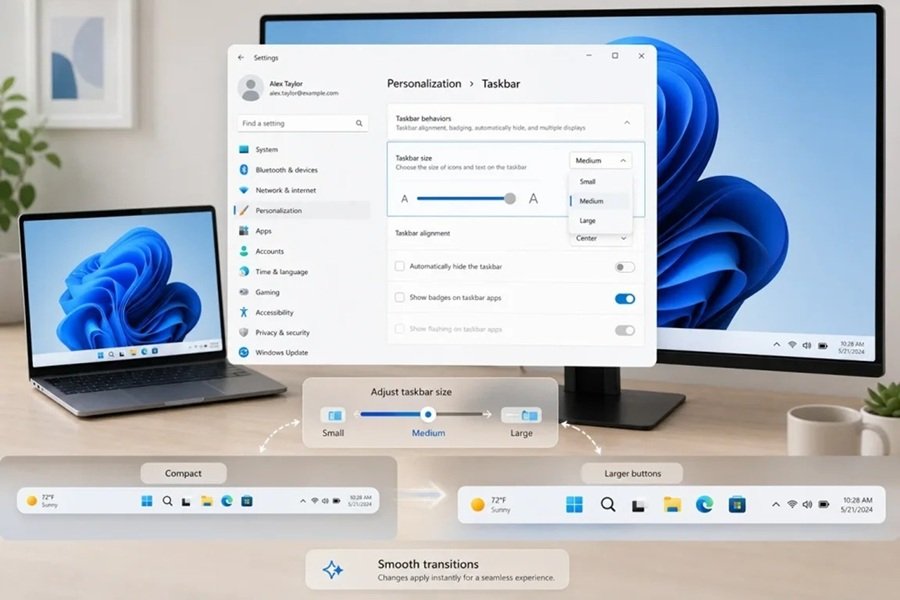This screenshot has width=900, height=600.
Task: Click the Personalization breadcrumb link
Action: pyautogui.click(x=424, y=84)
